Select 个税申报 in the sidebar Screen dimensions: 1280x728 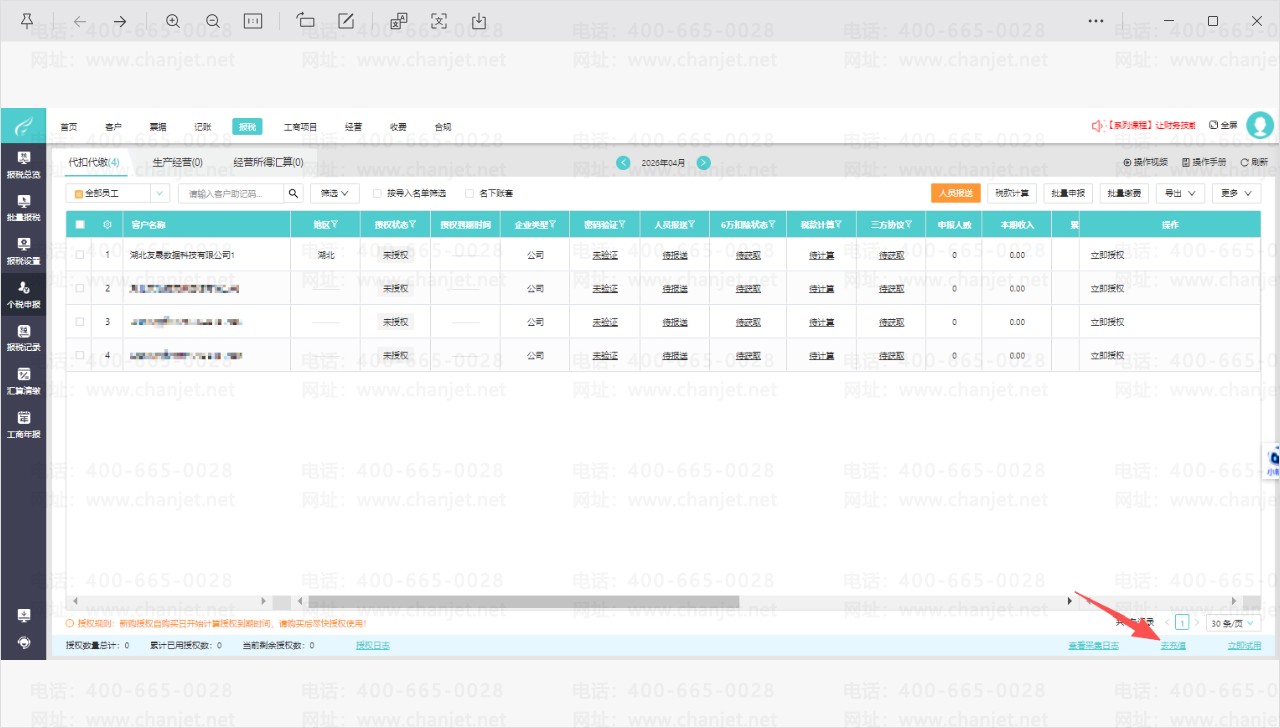click(x=24, y=294)
